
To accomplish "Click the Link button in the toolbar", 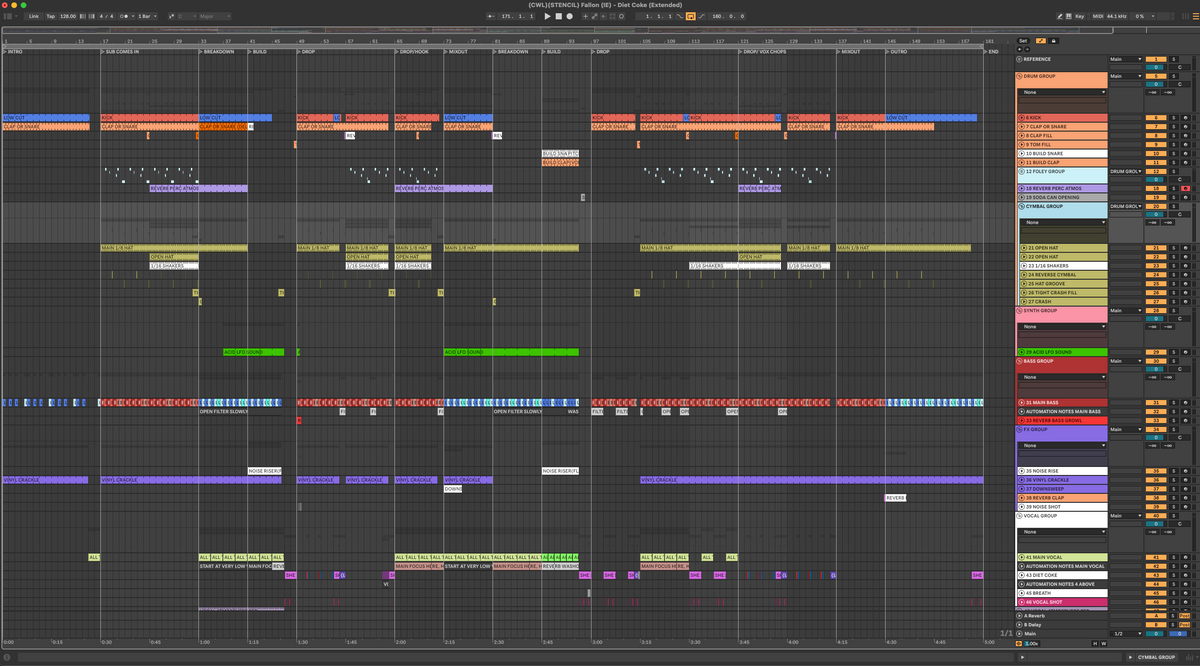I will point(34,16).
